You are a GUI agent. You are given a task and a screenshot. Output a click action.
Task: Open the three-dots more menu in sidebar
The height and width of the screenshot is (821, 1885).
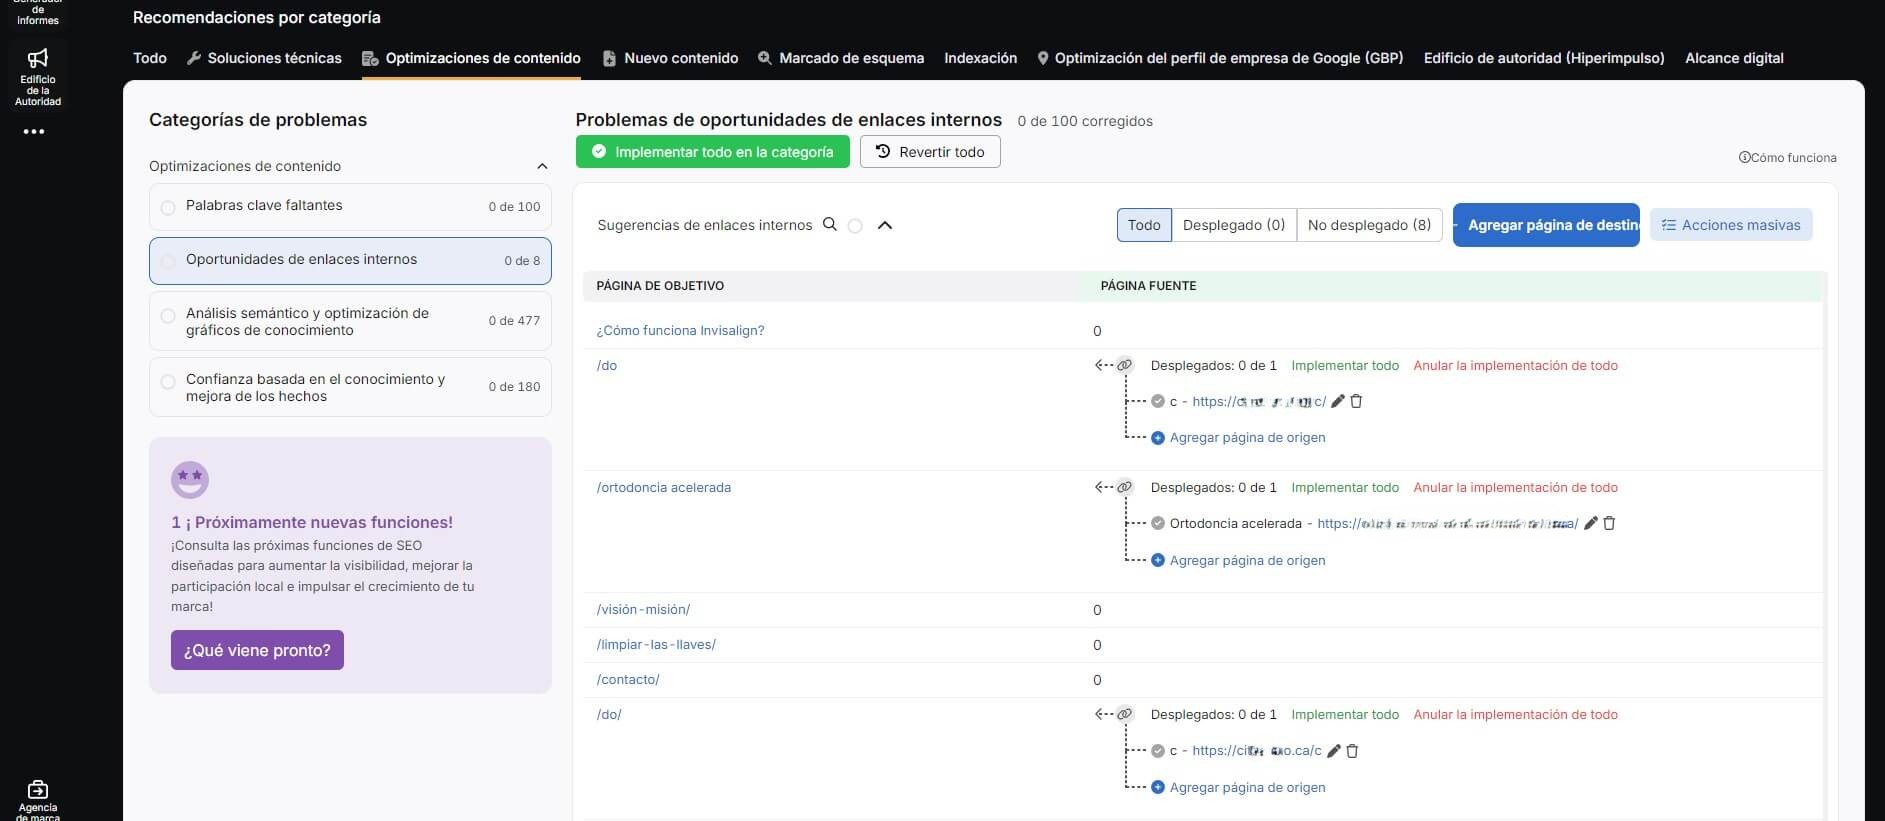[34, 132]
